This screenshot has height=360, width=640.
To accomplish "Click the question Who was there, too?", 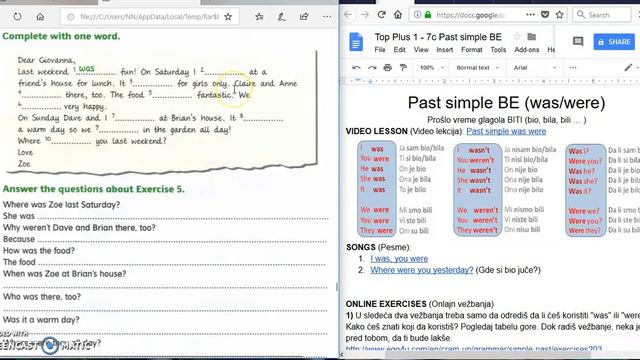I will click(42, 297).
